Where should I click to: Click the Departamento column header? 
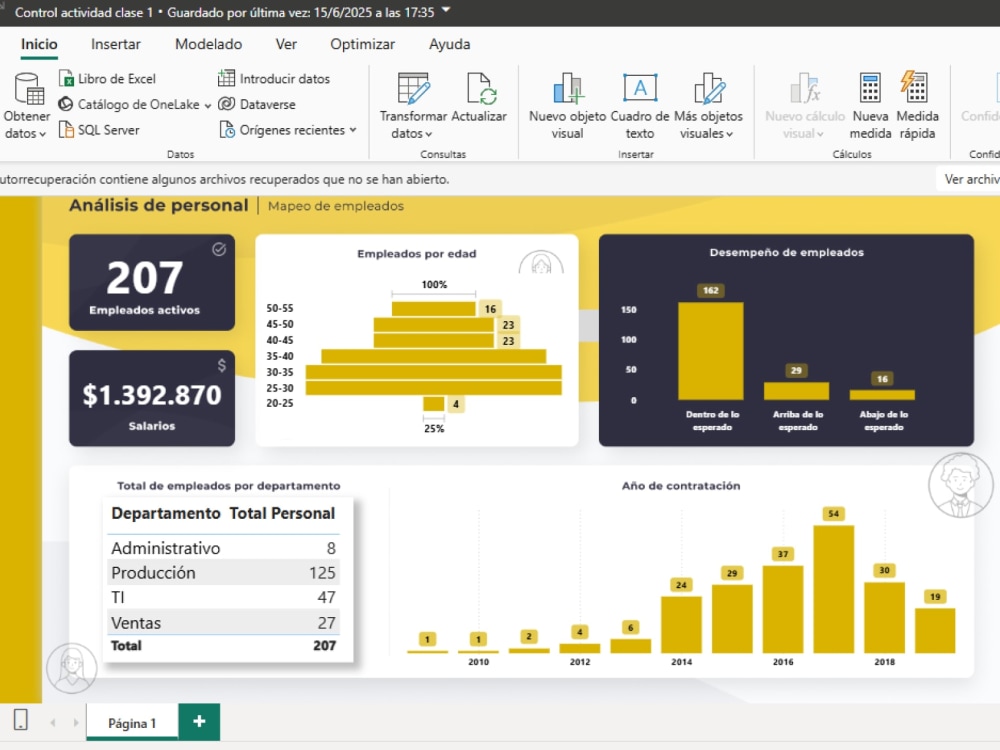coord(166,513)
